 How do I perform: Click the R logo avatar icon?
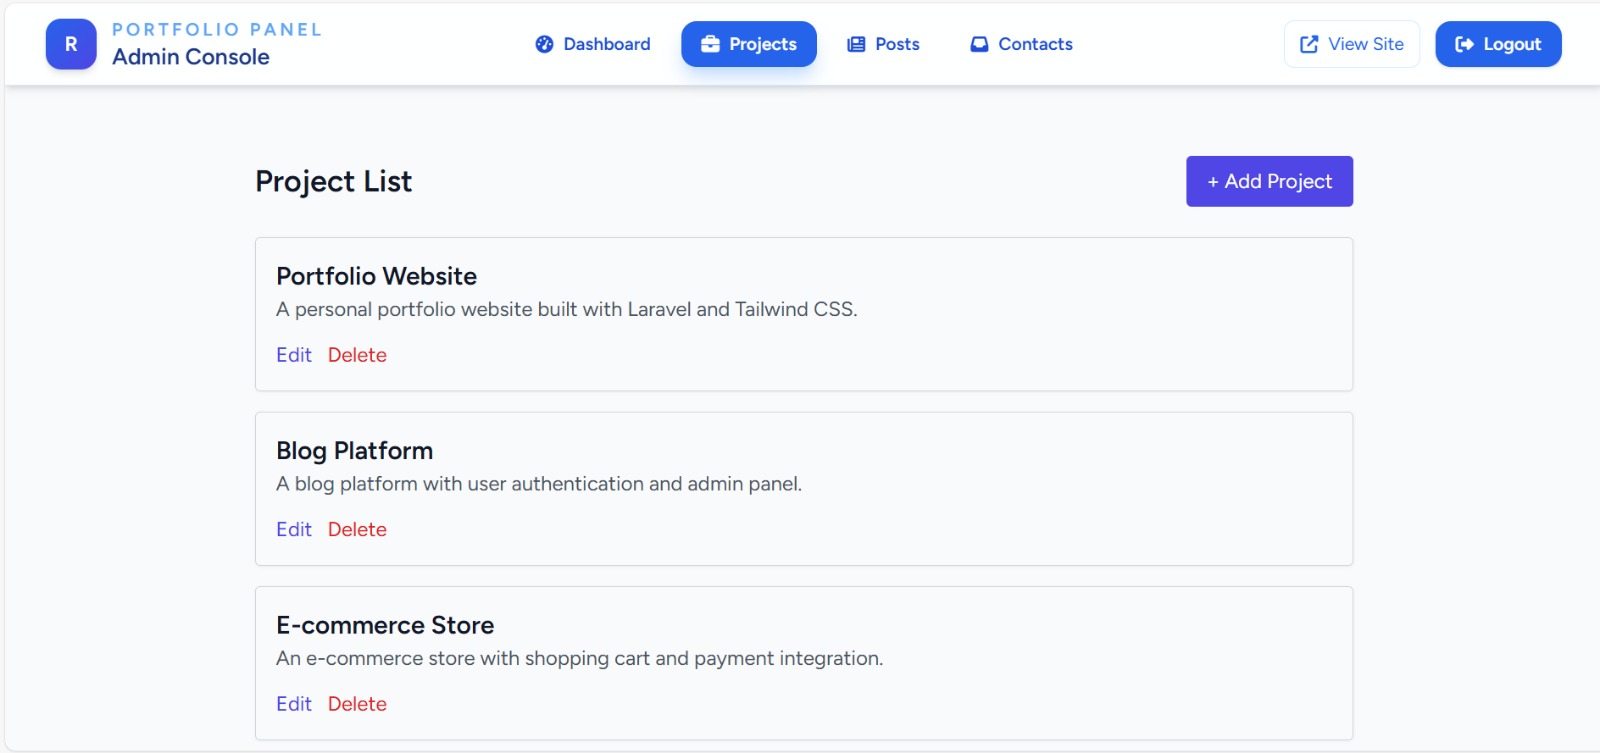pos(71,44)
